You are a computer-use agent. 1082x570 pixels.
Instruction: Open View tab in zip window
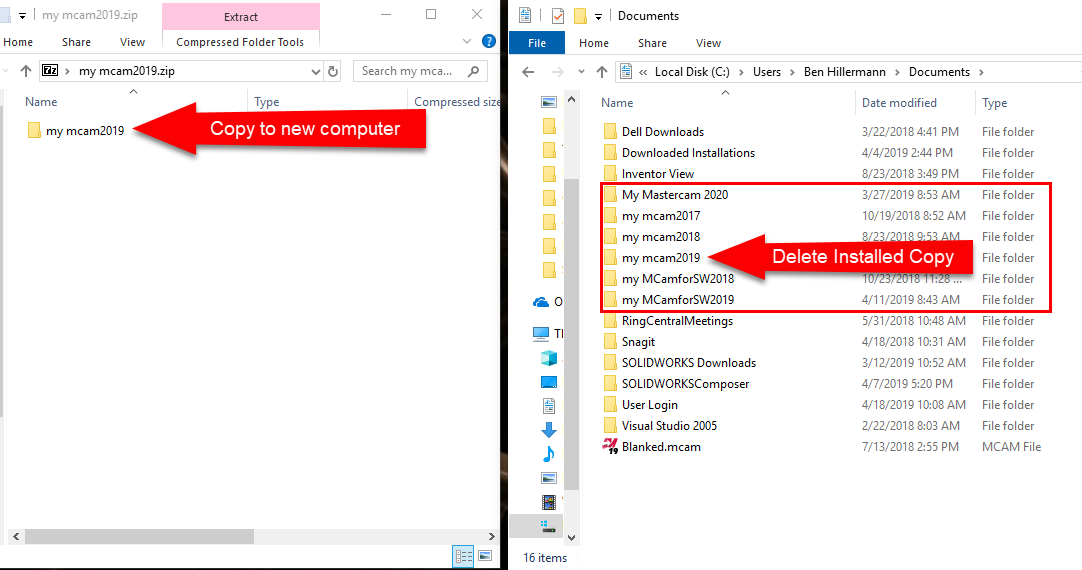(x=132, y=42)
